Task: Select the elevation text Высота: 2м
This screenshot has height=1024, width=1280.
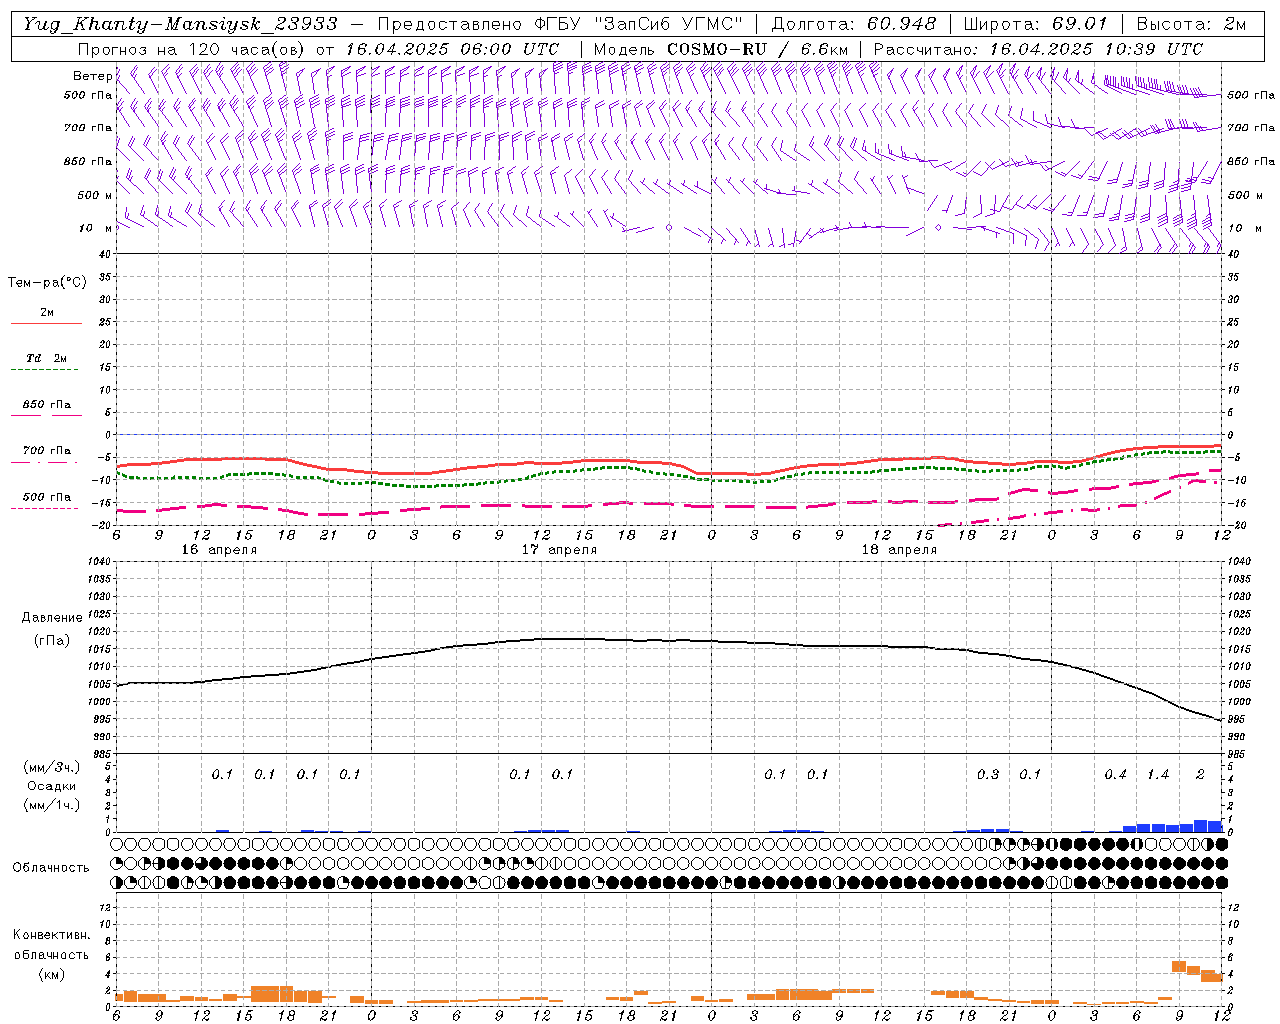Action: (x=1192, y=24)
